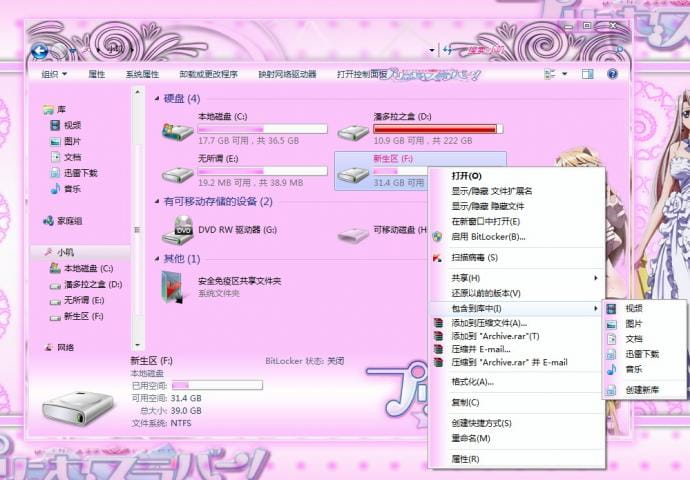
Task: Choose 启用 BitLocker(B)... menu entry
Action: [x=517, y=237]
